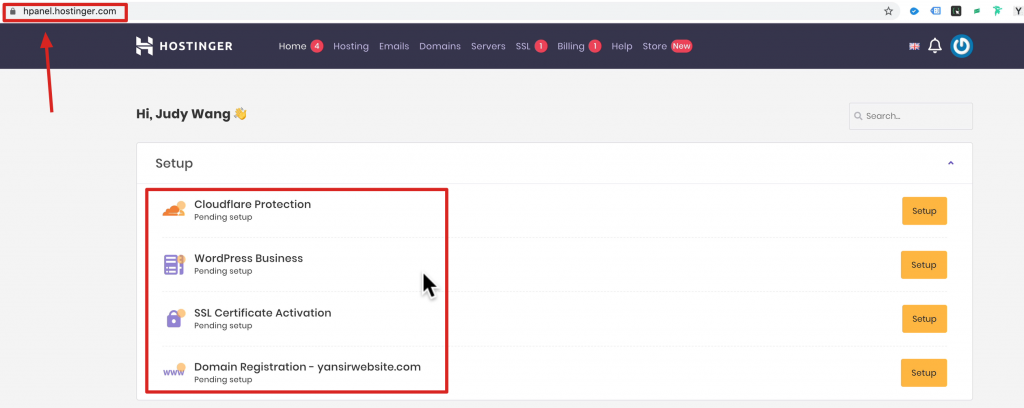The image size is (1024, 408).
Task: Click the browser address bar URL
Action: coord(70,11)
